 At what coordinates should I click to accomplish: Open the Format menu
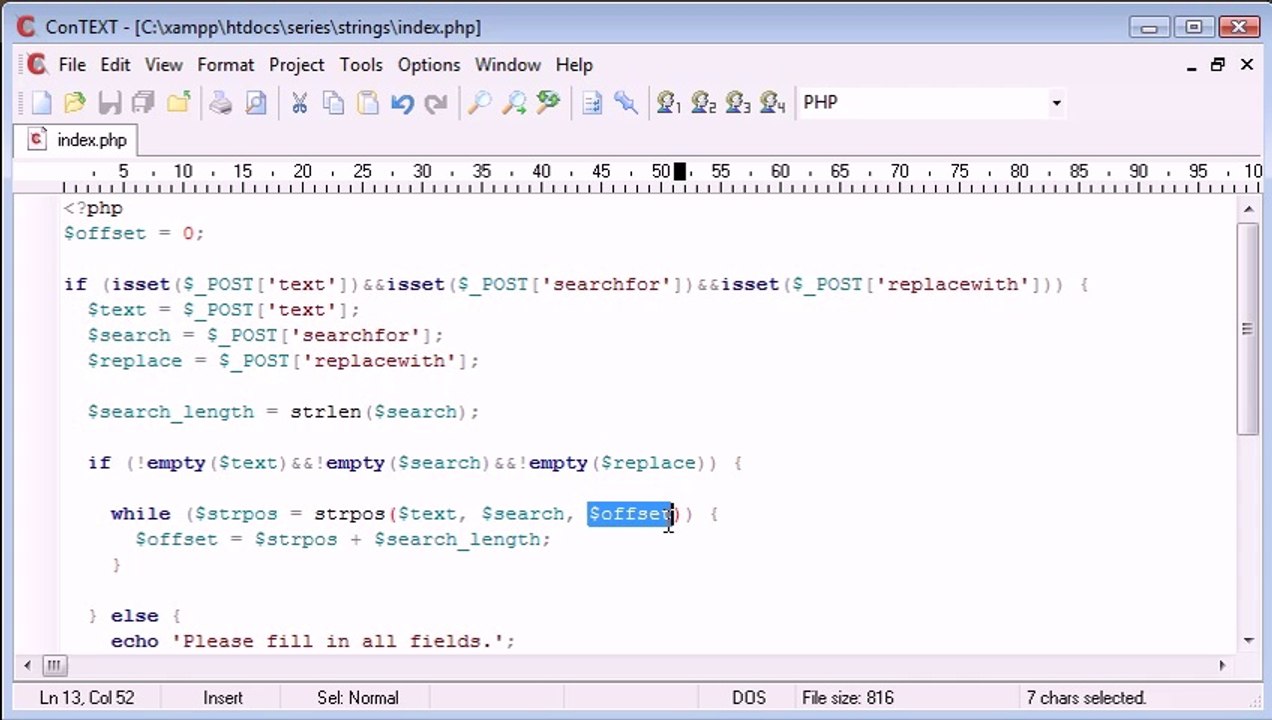(x=226, y=64)
